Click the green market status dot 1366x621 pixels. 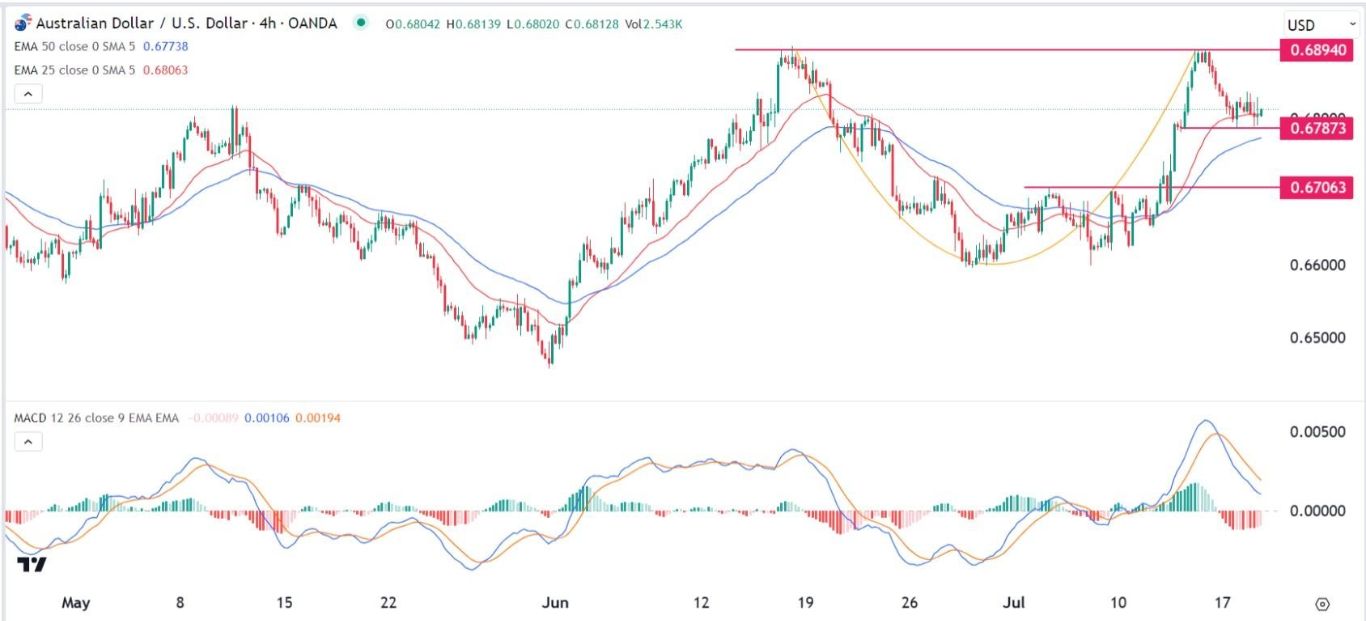pos(360,23)
